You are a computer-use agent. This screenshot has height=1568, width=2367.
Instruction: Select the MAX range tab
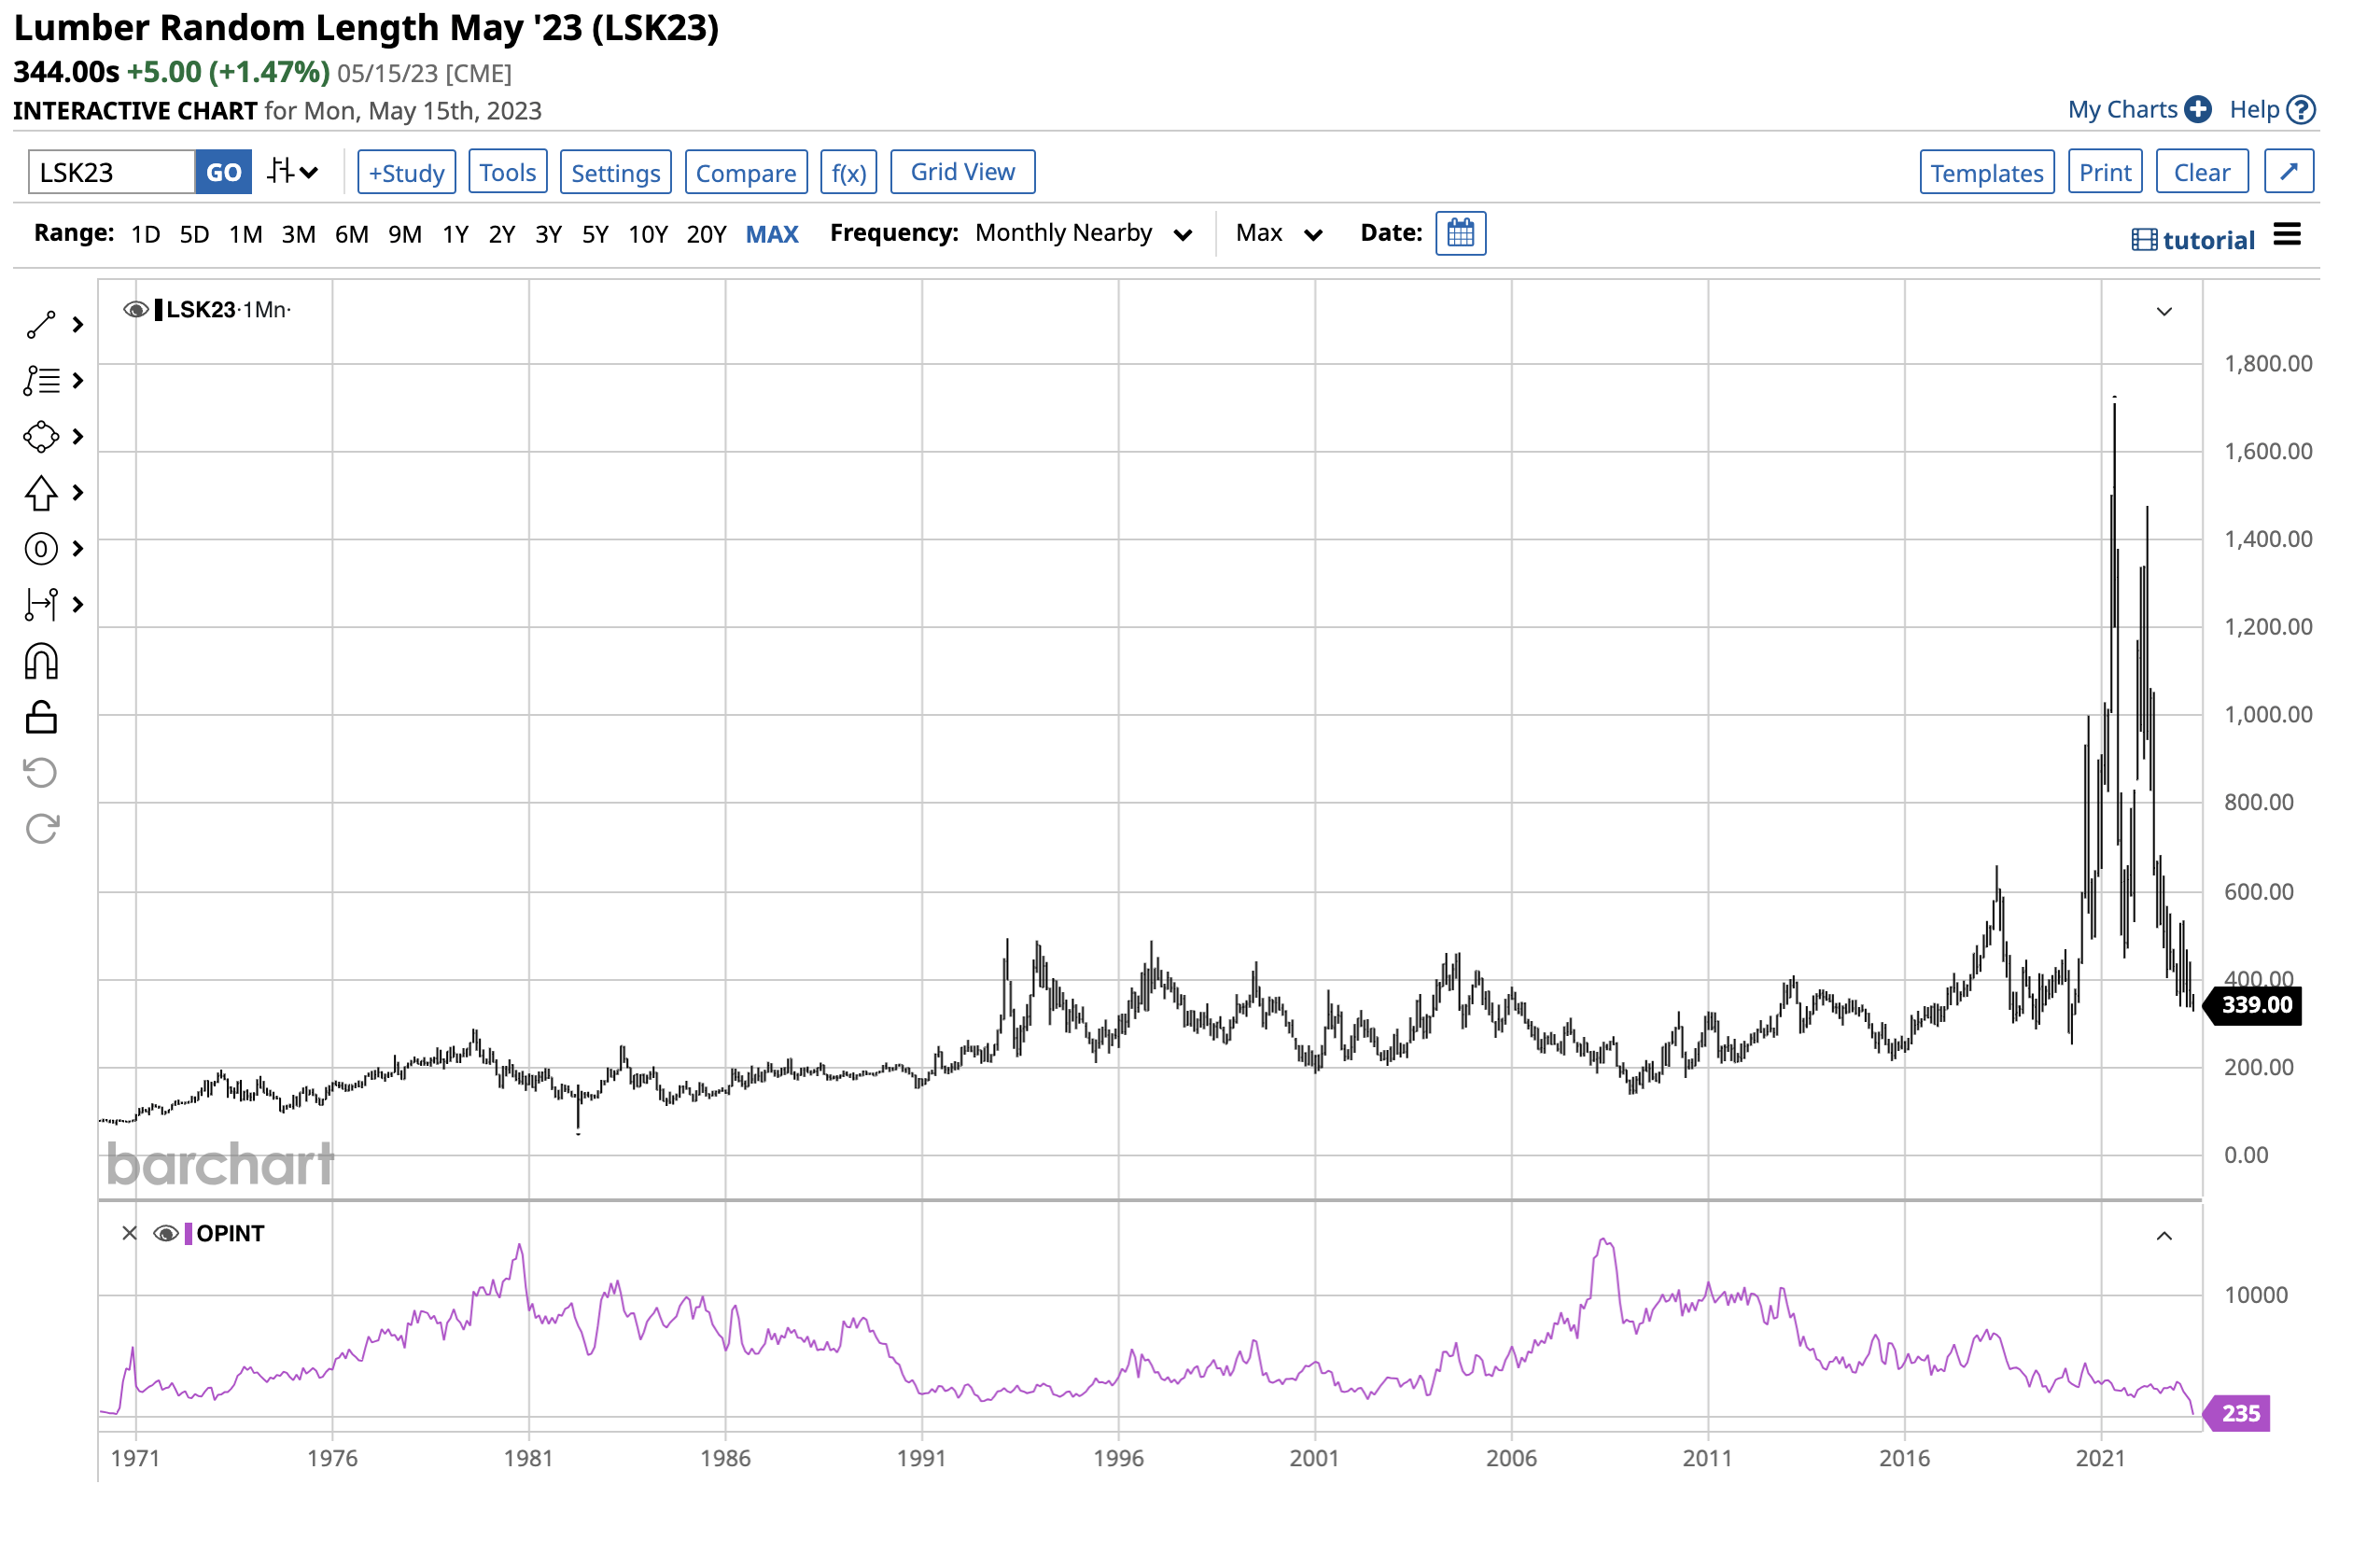coord(772,233)
